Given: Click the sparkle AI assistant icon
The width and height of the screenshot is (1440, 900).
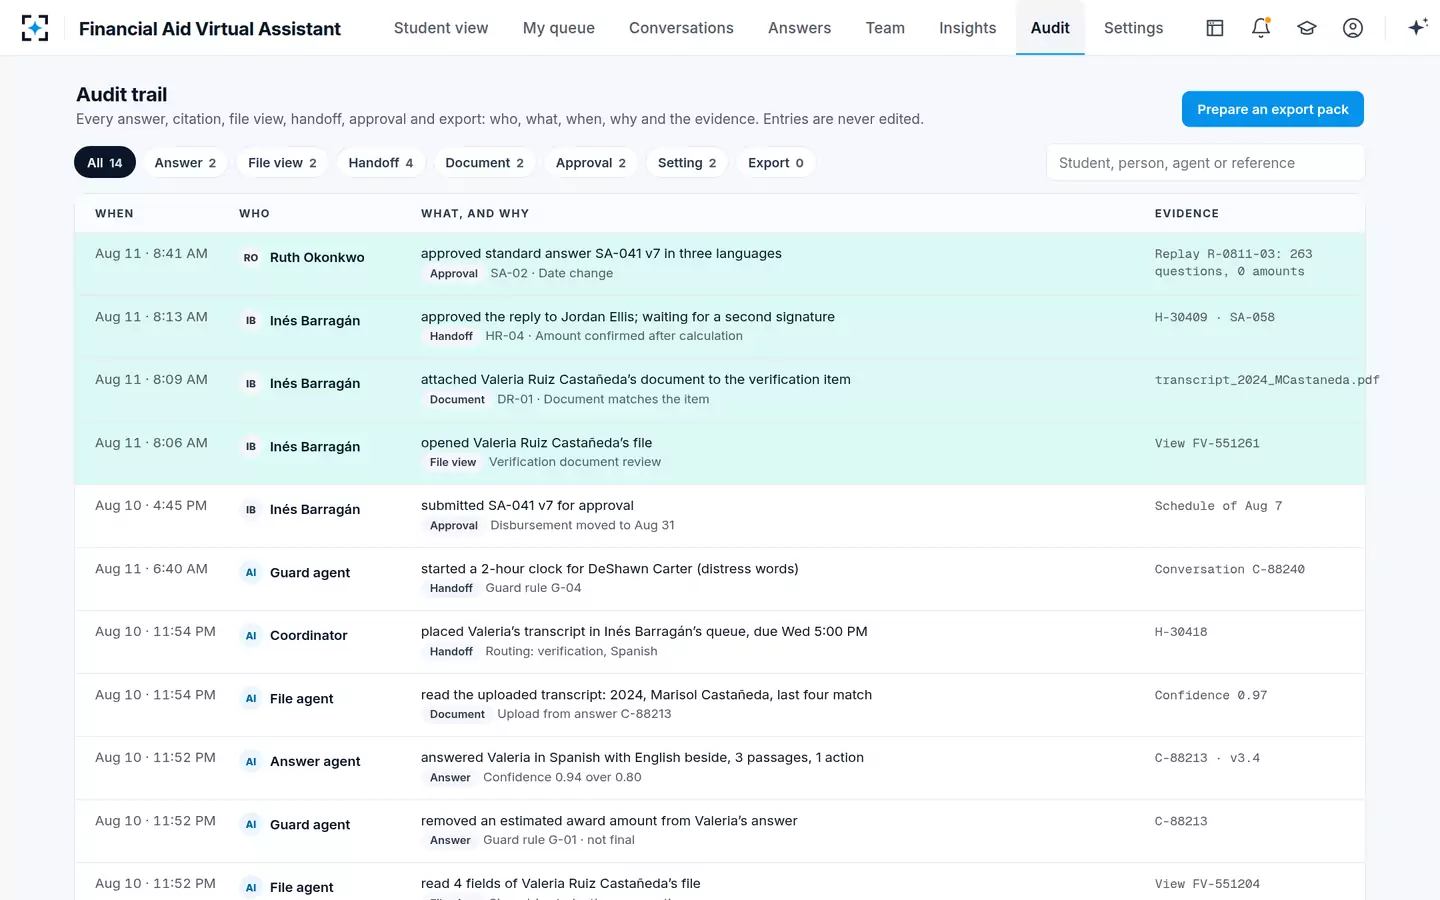Looking at the screenshot, I should click(x=1417, y=28).
